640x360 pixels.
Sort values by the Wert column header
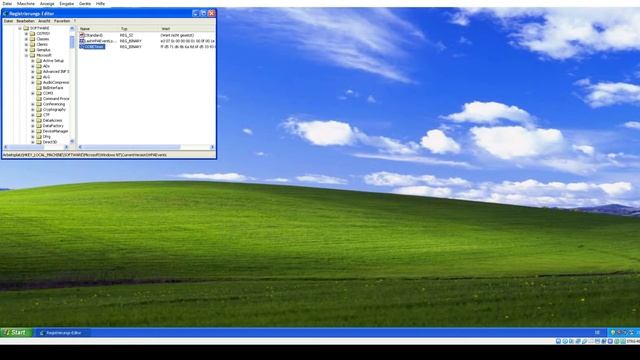point(187,29)
